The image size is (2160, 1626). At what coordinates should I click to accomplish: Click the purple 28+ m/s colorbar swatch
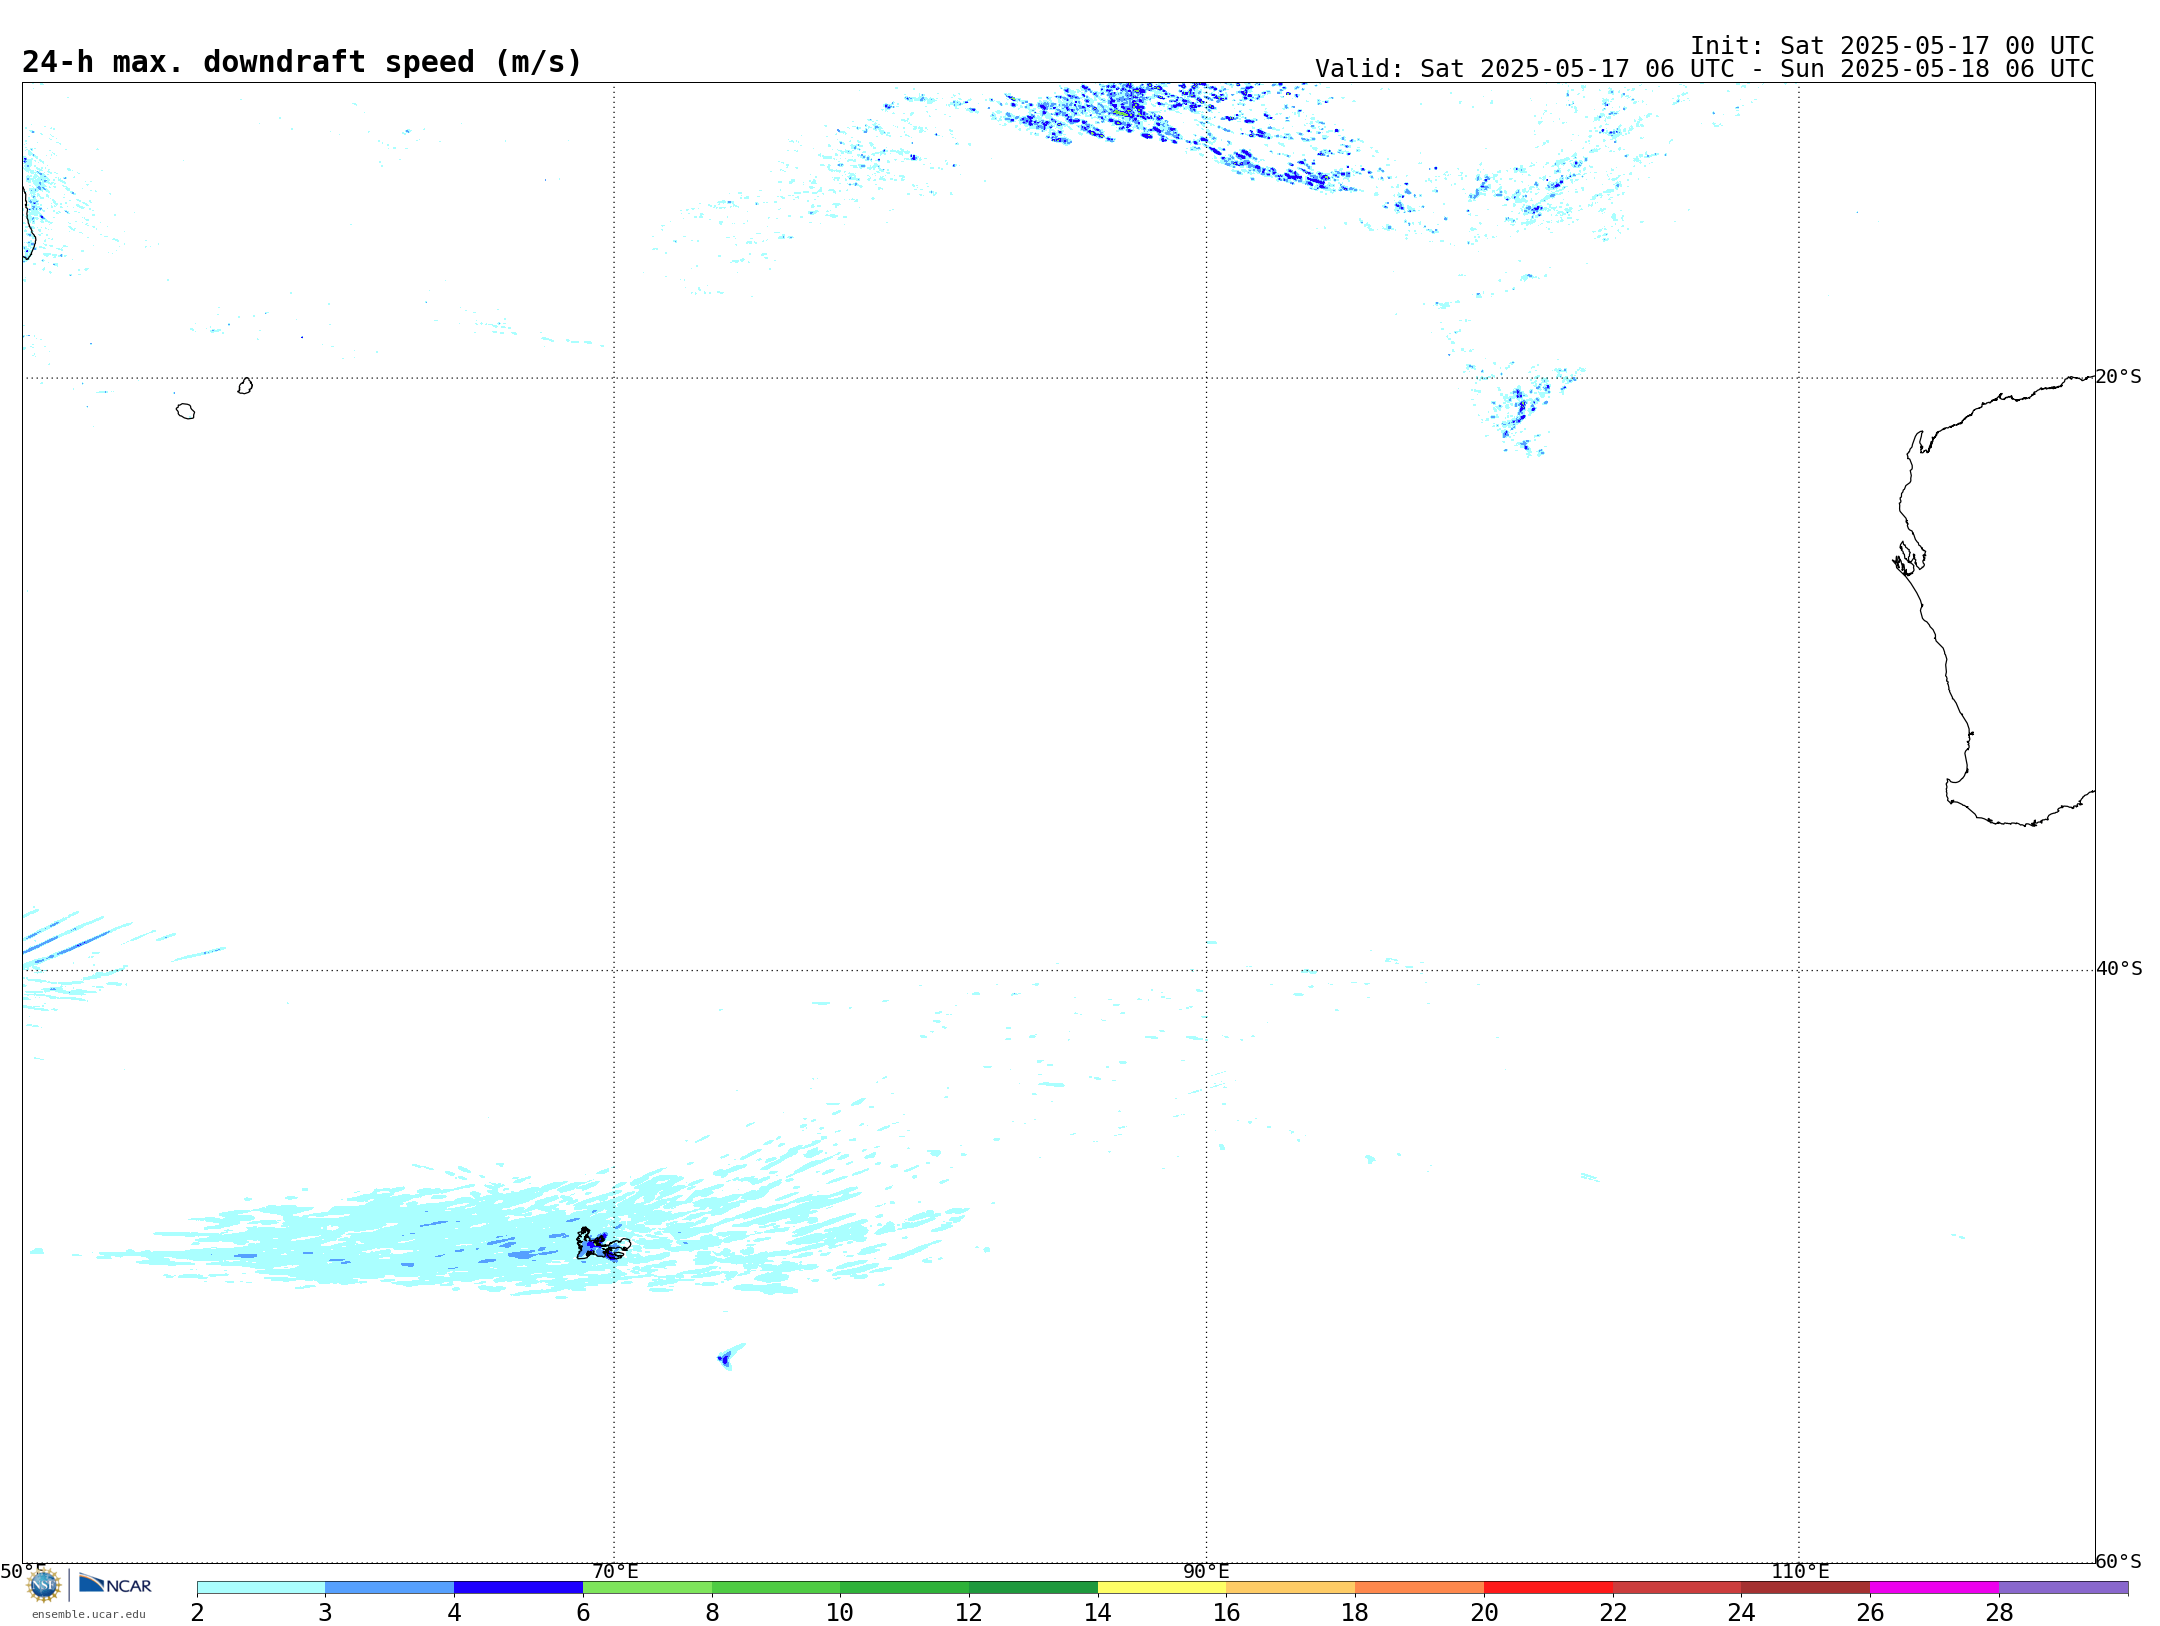click(x=2064, y=1588)
